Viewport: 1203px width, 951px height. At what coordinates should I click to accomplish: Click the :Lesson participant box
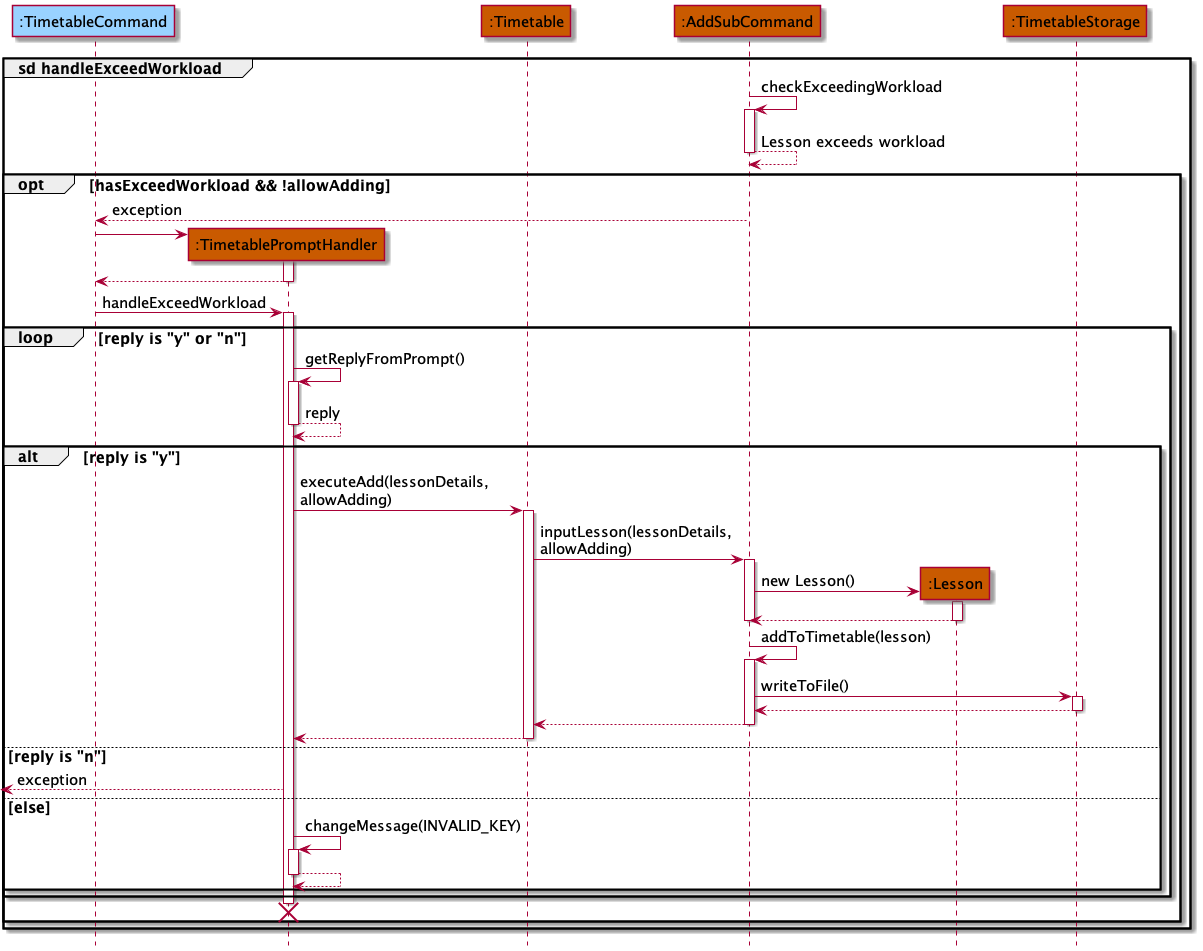coord(954,583)
